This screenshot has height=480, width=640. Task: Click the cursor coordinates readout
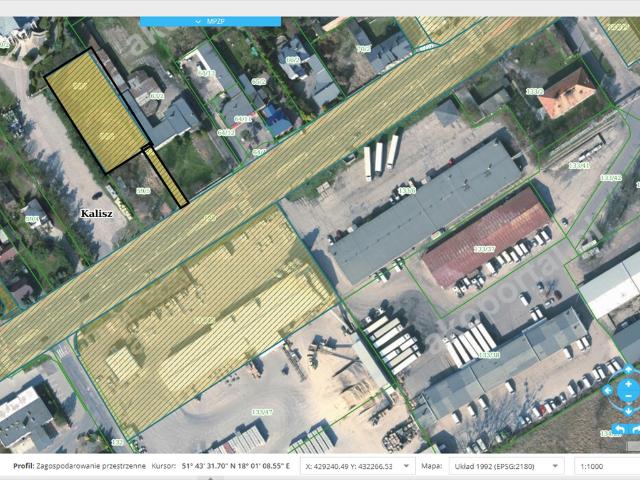[x=235, y=466]
